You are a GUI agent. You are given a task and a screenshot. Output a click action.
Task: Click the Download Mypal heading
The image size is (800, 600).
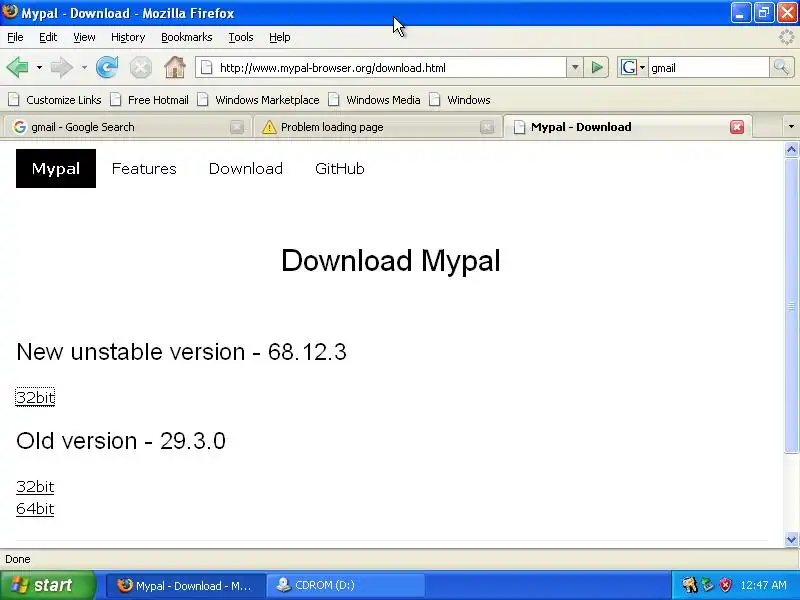click(391, 261)
